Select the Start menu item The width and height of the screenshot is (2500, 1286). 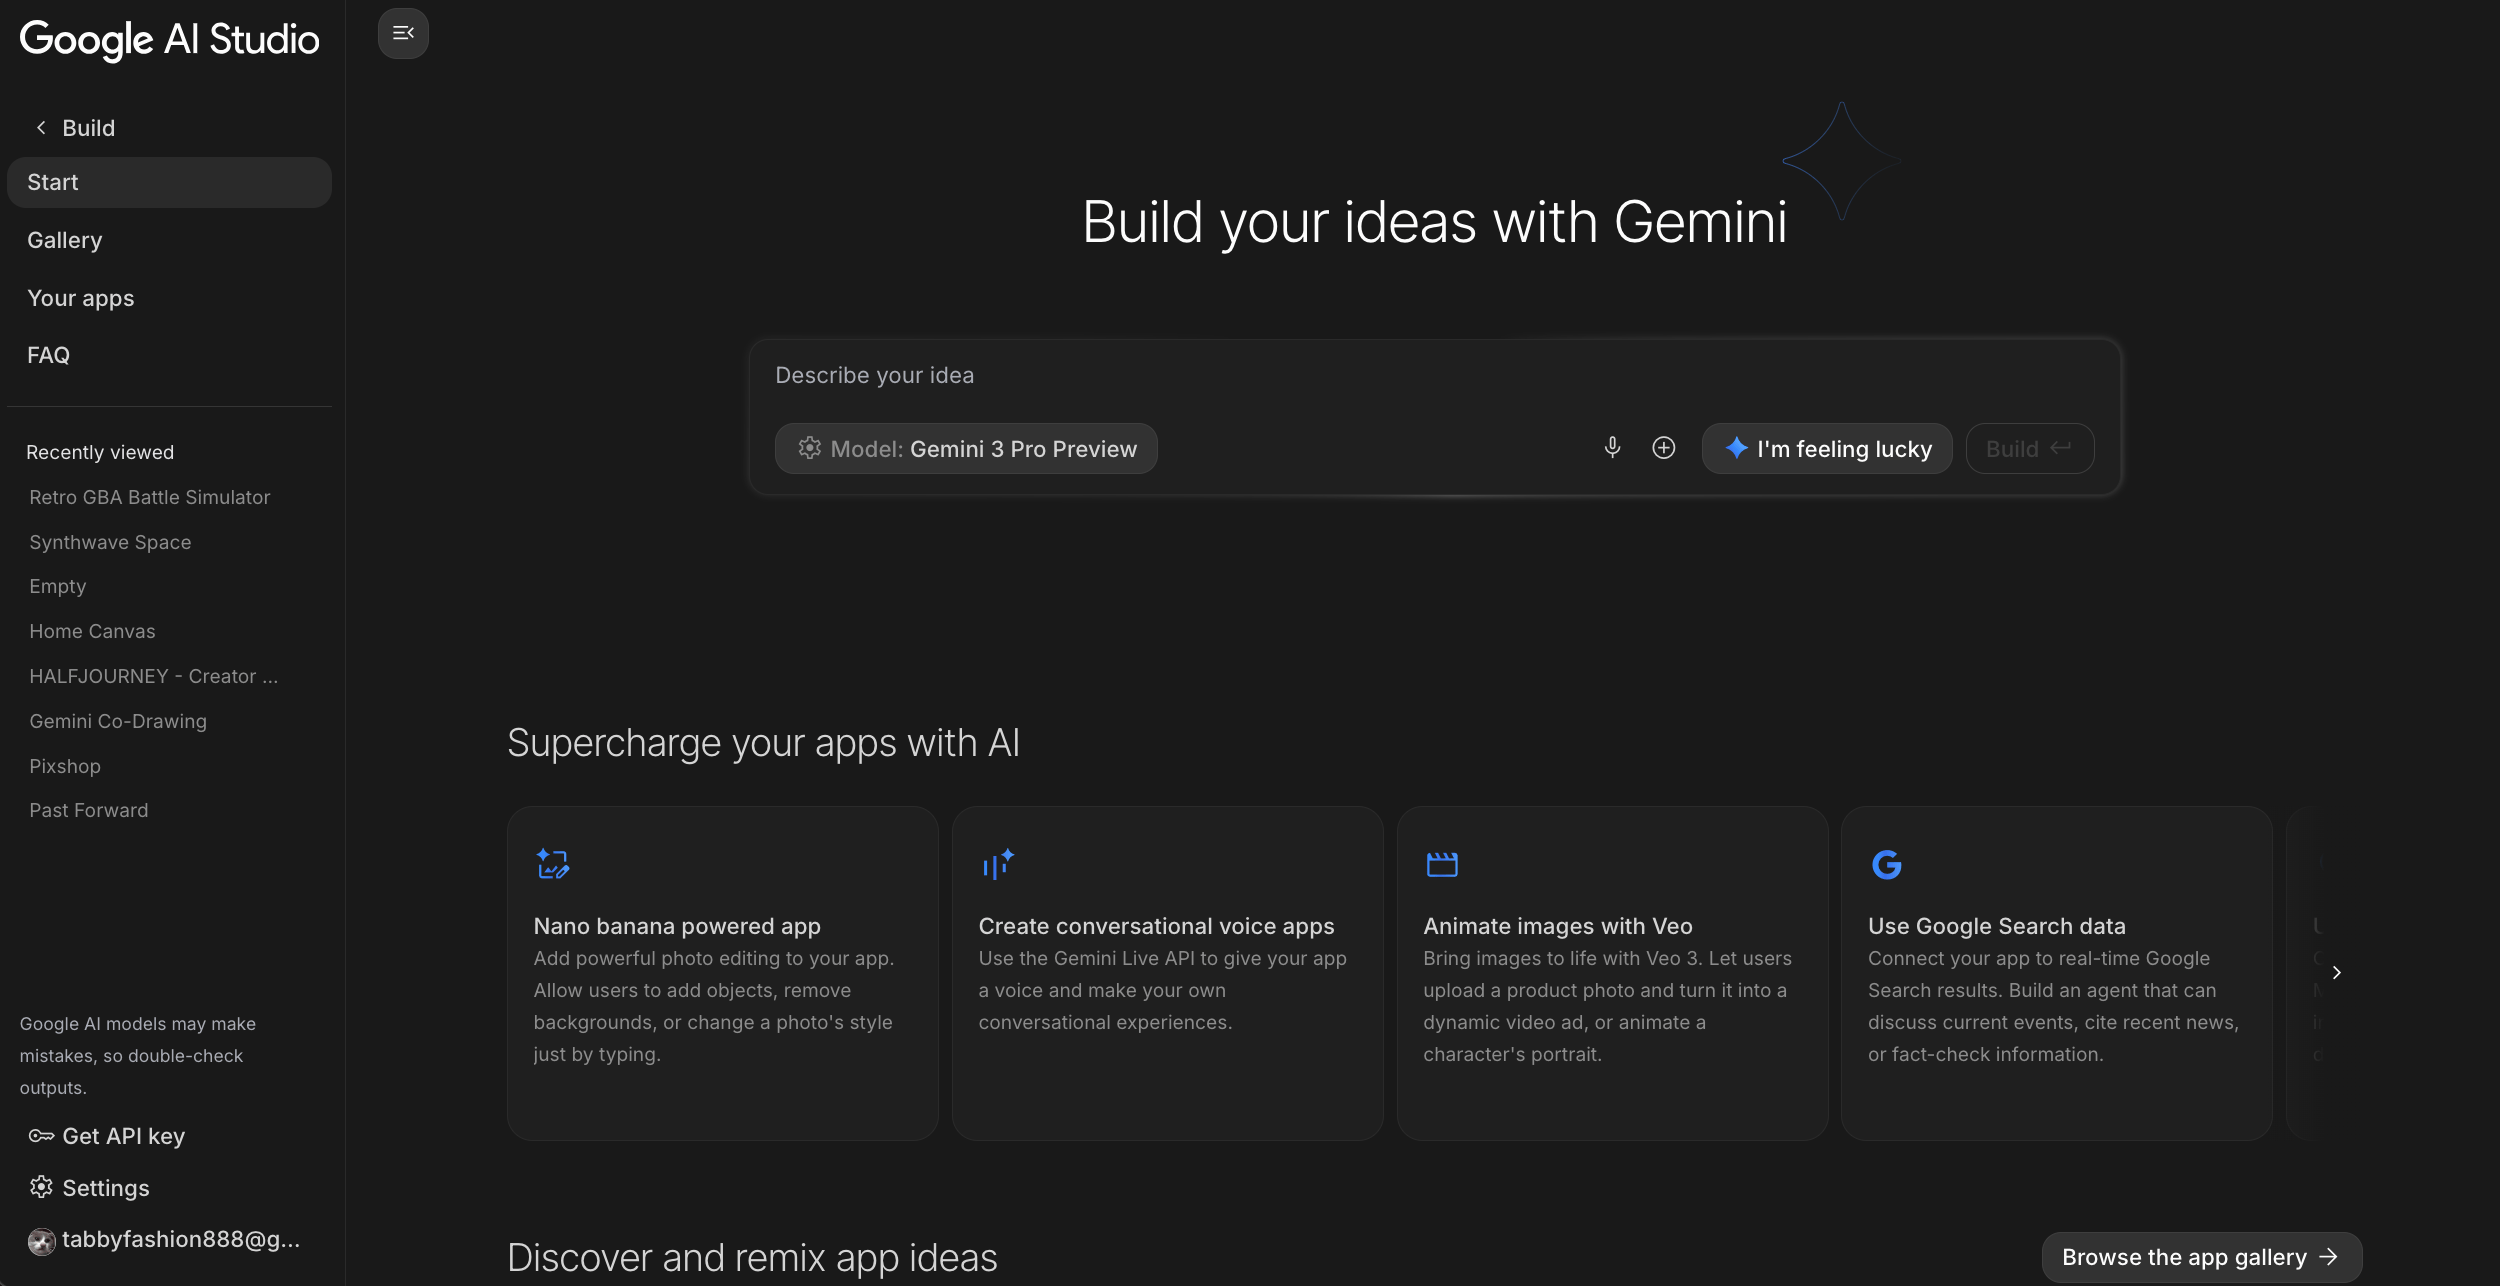click(169, 182)
